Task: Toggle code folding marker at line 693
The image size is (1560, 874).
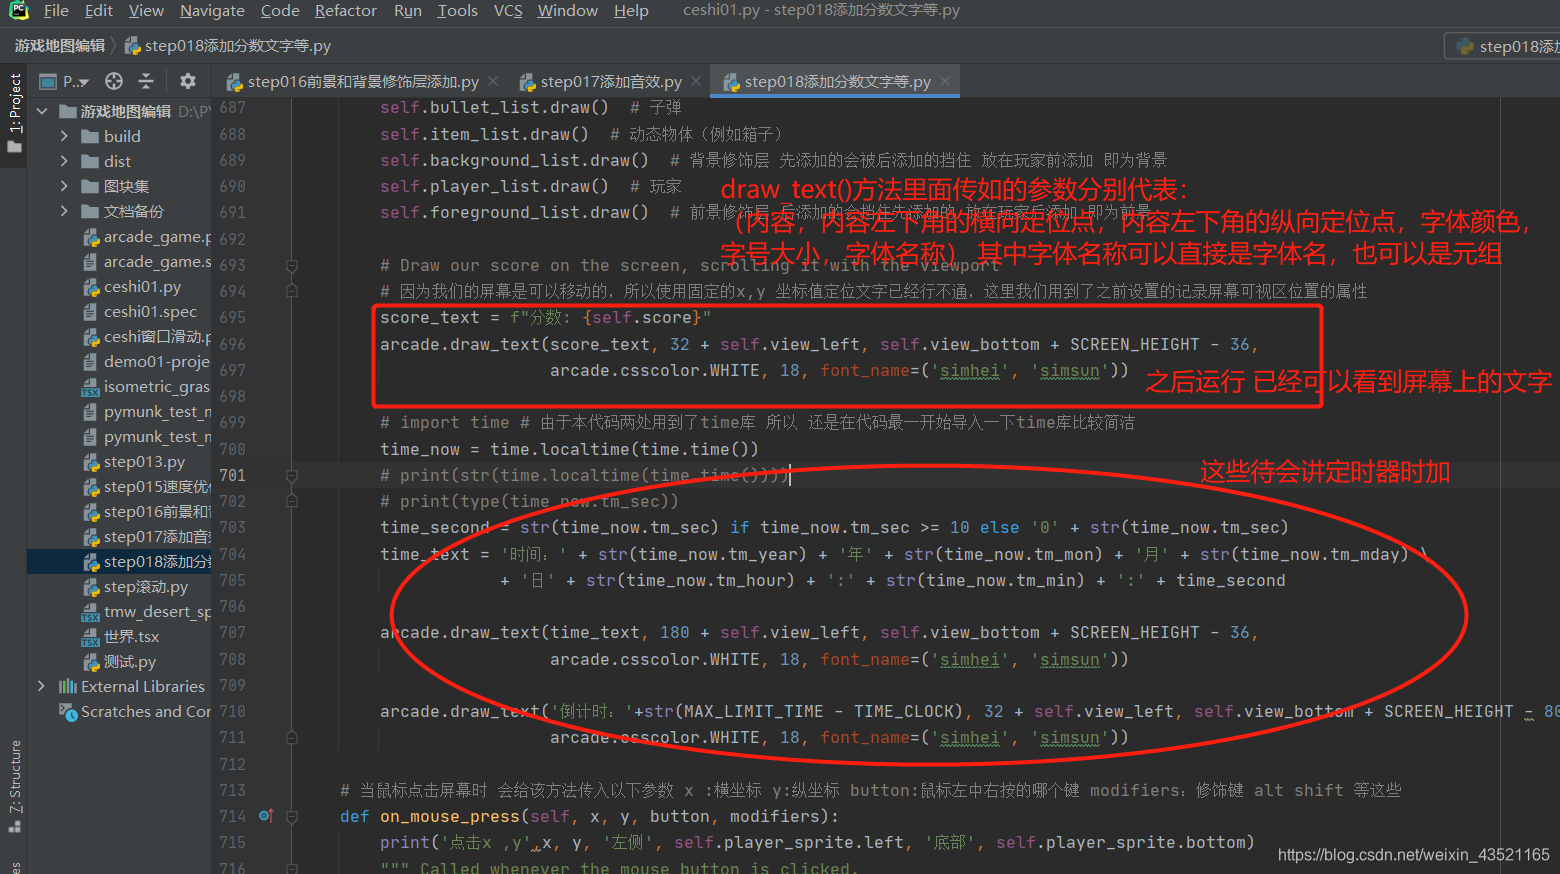Action: click(x=292, y=266)
